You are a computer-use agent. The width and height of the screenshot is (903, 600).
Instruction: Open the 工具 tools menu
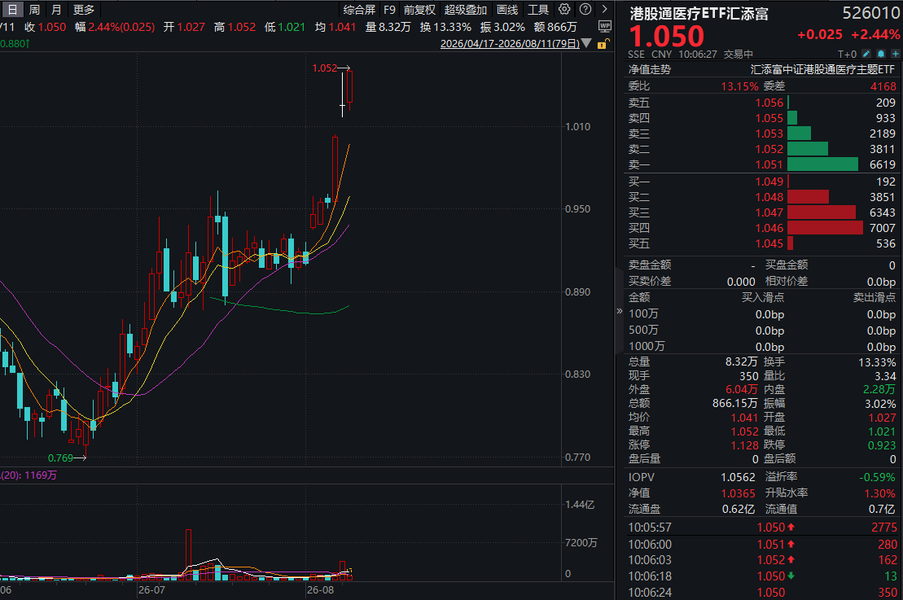538,10
